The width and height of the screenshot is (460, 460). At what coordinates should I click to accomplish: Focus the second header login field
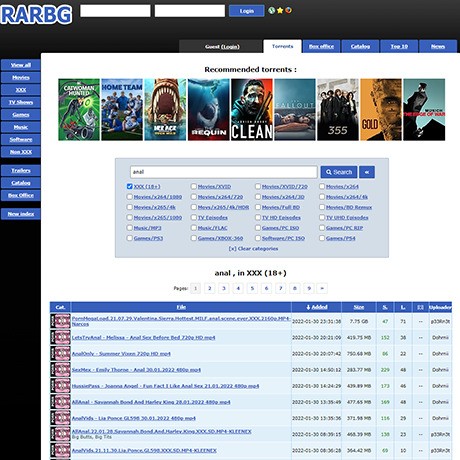pyautogui.click(x=190, y=11)
